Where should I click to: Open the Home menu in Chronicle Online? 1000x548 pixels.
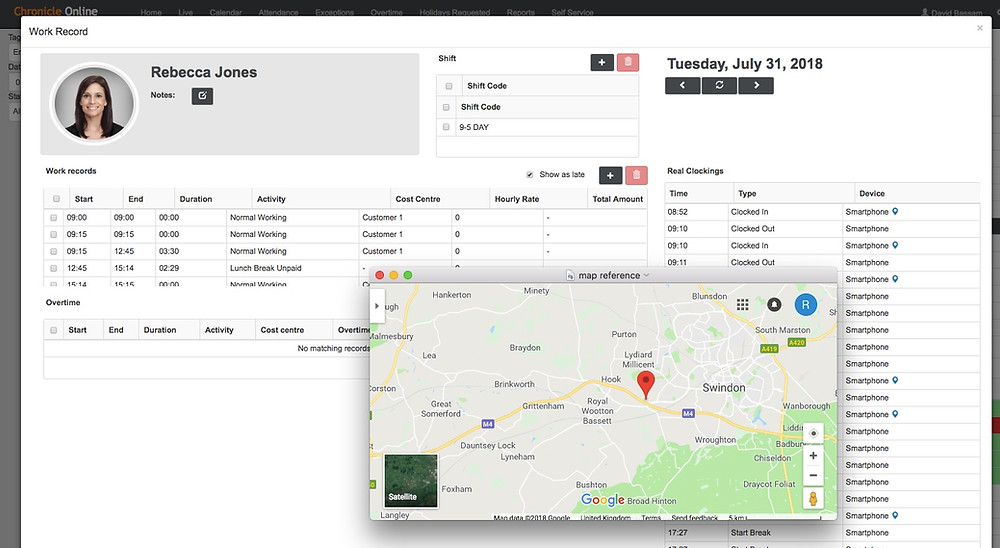coord(151,12)
